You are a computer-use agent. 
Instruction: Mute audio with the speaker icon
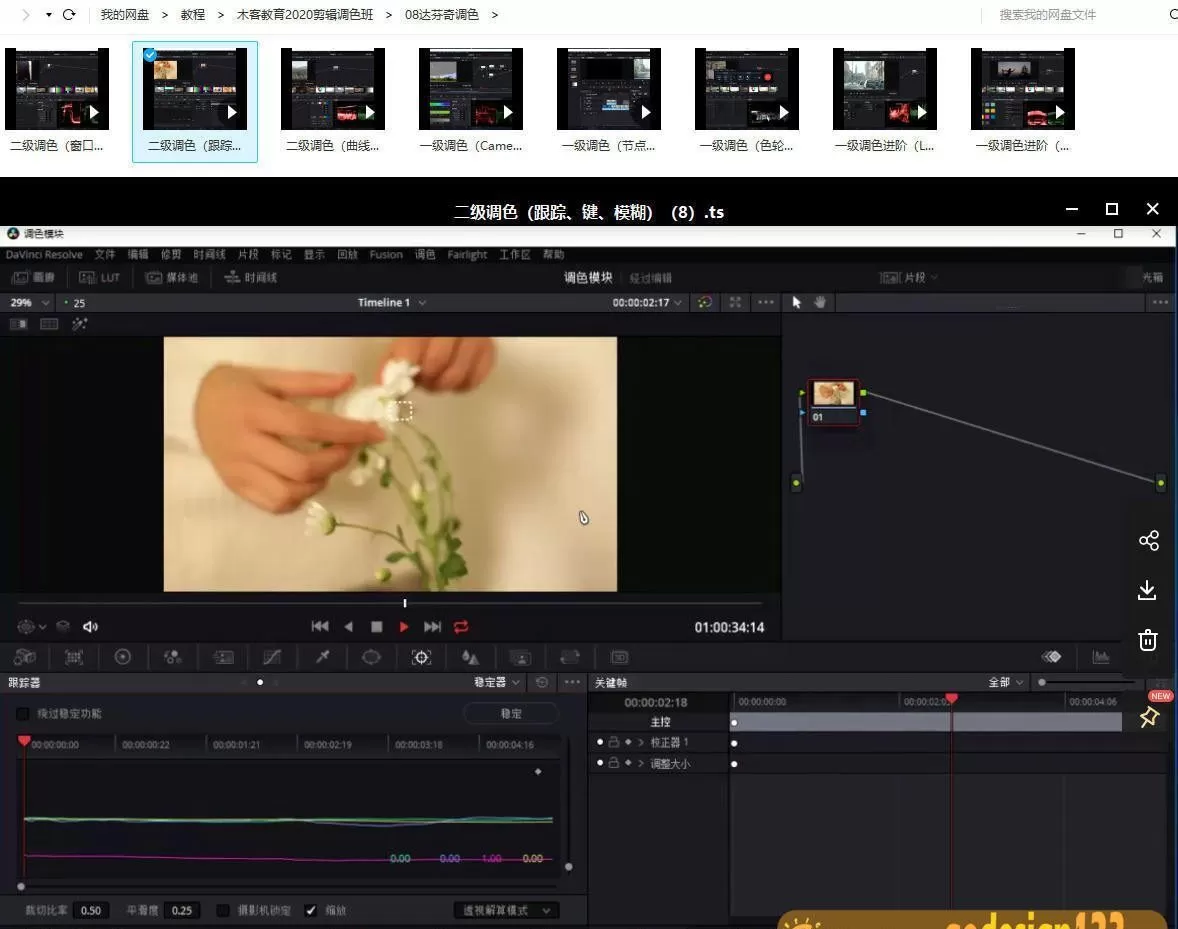point(90,627)
